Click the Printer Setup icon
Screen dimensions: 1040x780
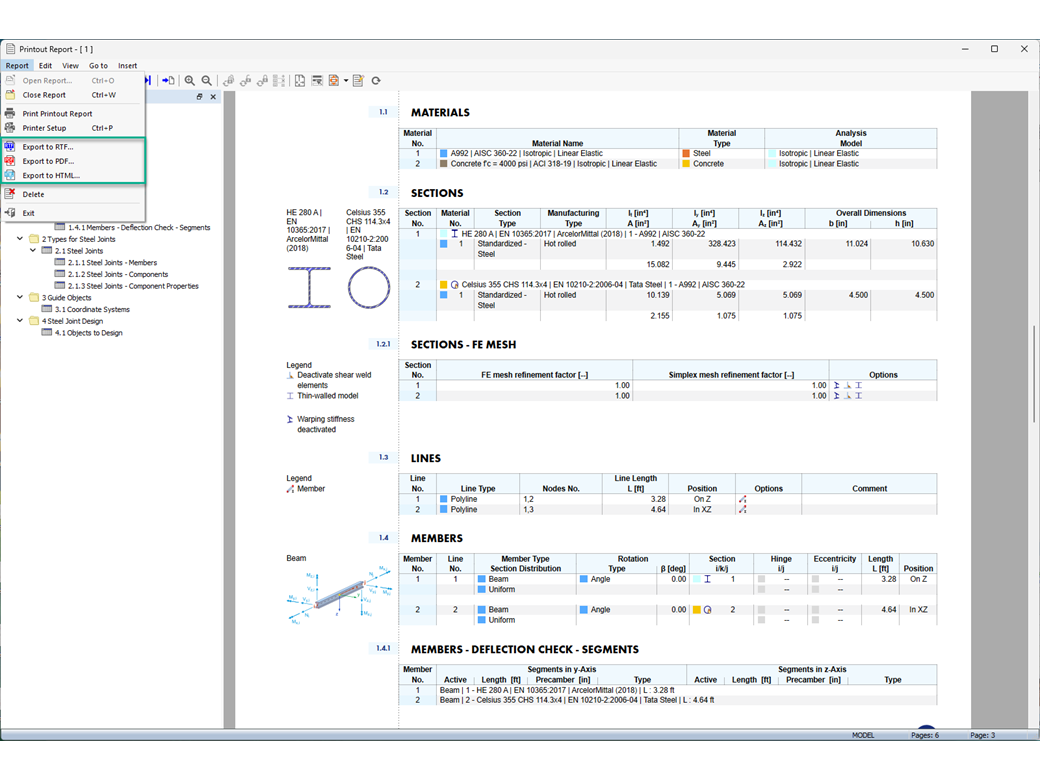[x=10, y=128]
